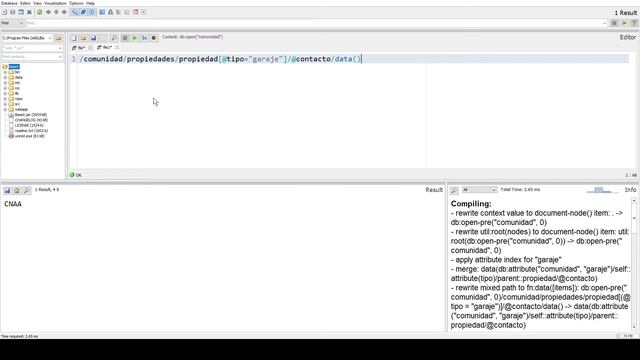This screenshot has width=640, height=360.
Task: Select the highlighted root folder in project tree
Action: (x=14, y=67)
